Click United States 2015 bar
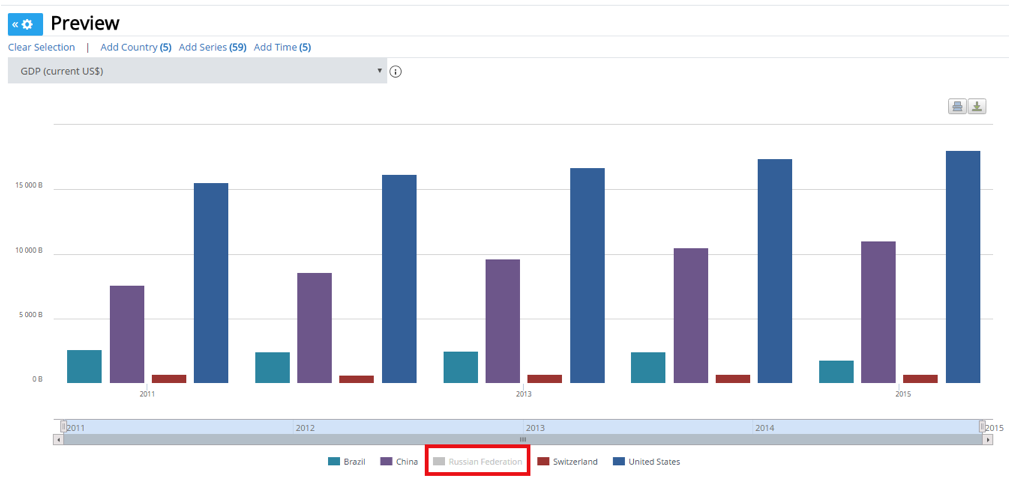 963,266
